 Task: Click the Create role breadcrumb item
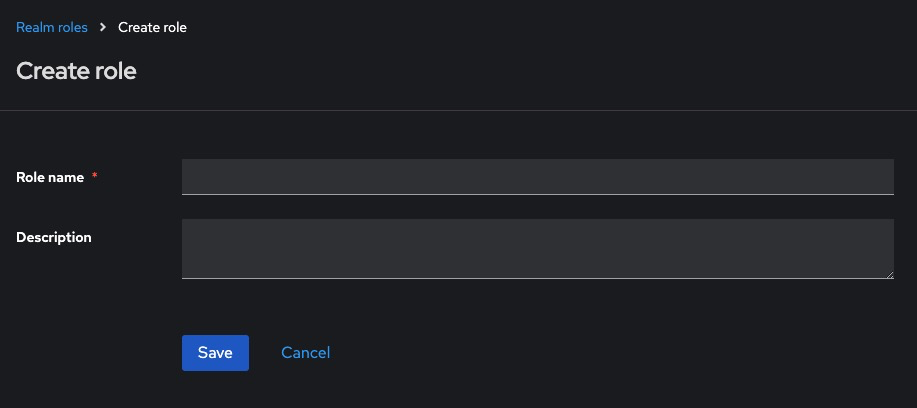[152, 27]
